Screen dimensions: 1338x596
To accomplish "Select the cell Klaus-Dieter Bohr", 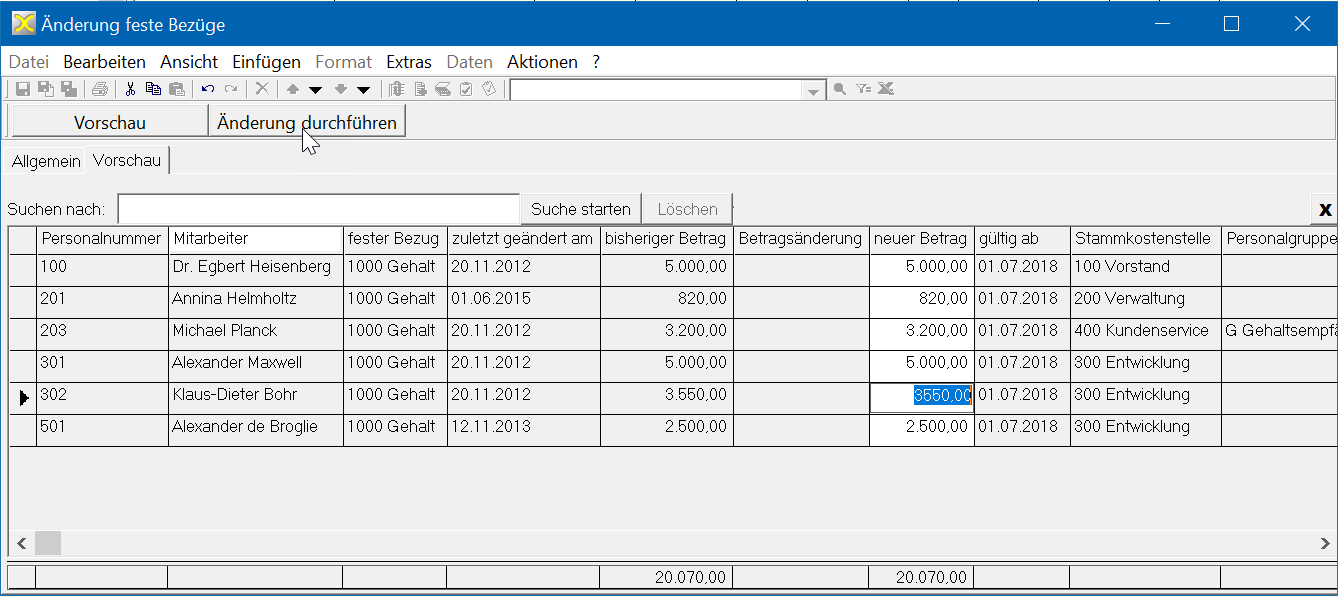I will pyautogui.click(x=256, y=396).
